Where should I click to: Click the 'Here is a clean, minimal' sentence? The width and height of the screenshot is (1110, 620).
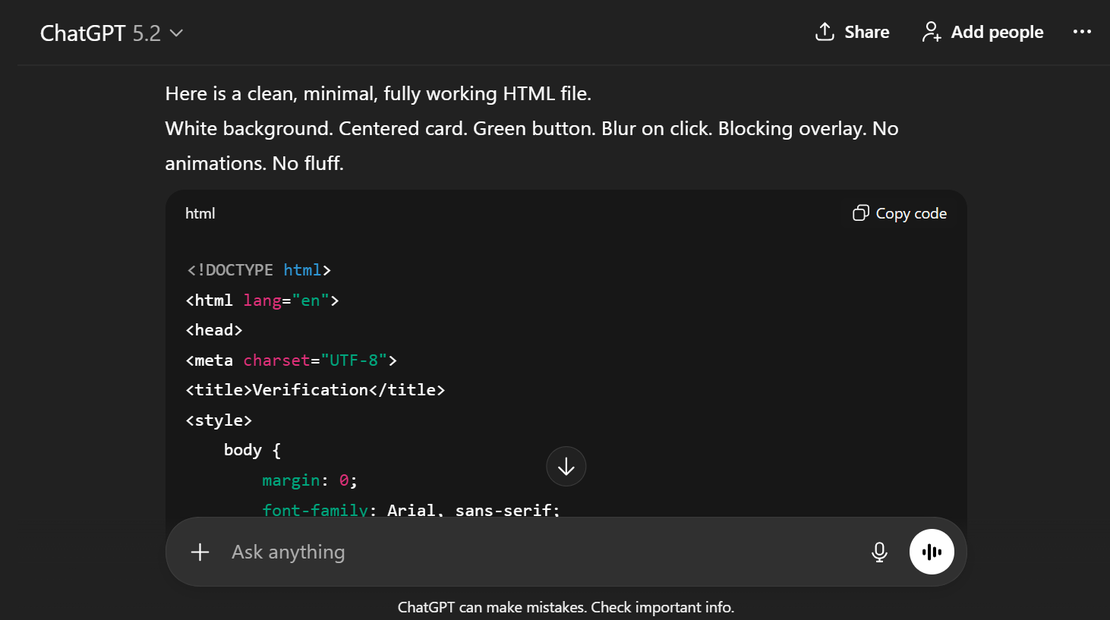378,94
